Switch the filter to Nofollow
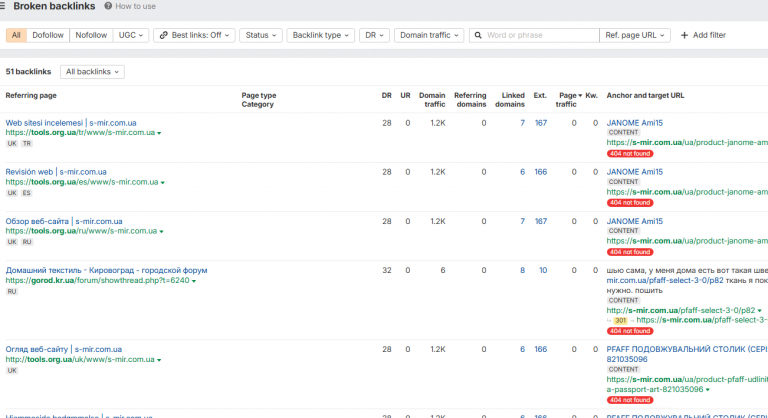Viewport: 768px width, 418px height. tap(91, 35)
